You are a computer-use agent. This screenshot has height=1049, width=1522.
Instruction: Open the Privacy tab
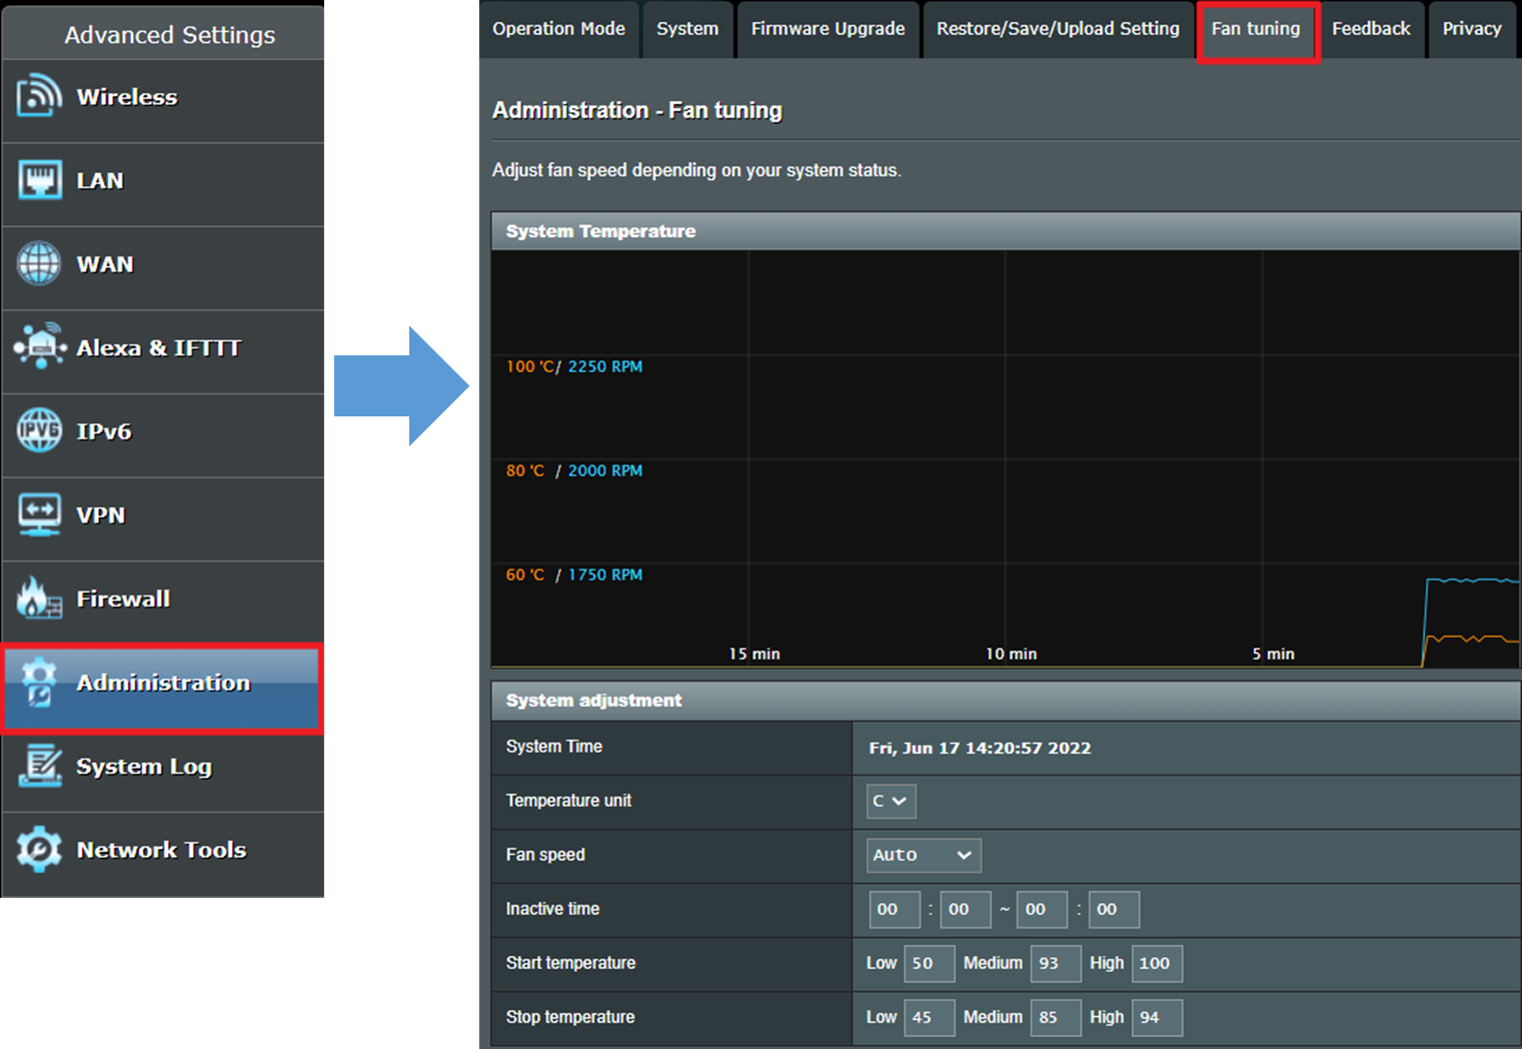pyautogui.click(x=1472, y=29)
